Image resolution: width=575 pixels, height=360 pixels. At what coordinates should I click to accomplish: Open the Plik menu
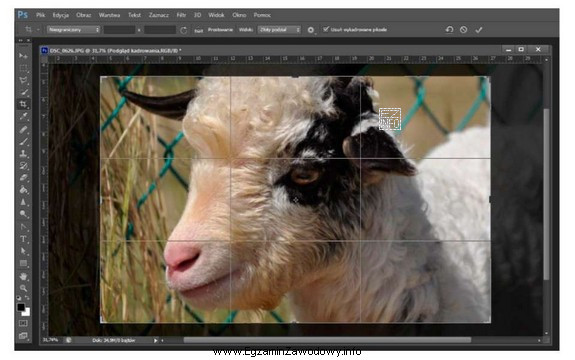[40, 15]
